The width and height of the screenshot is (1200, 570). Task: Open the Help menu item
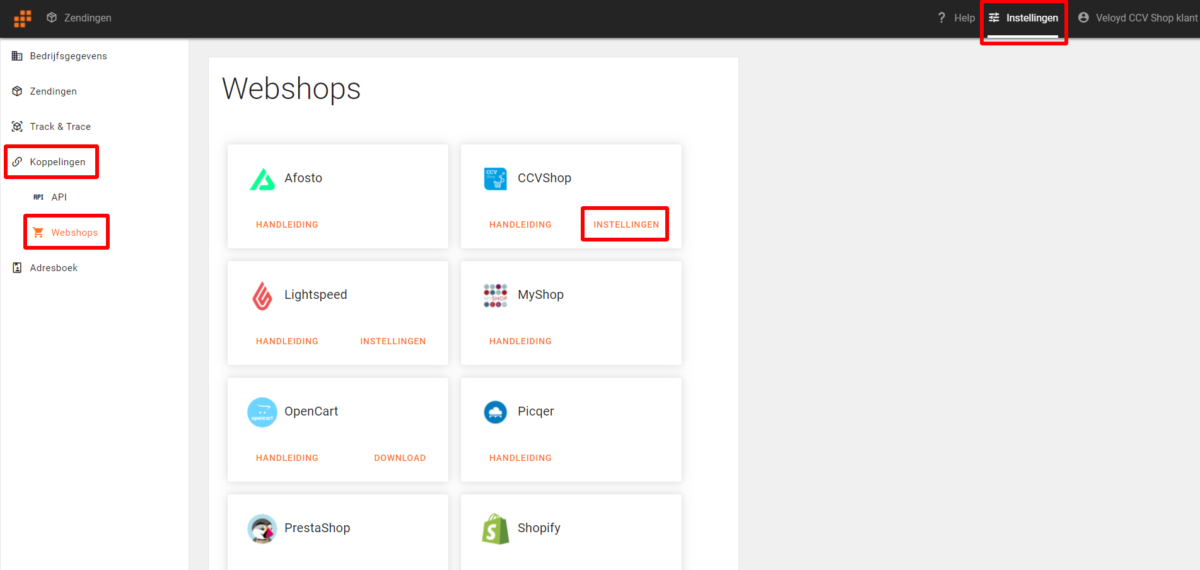click(964, 18)
